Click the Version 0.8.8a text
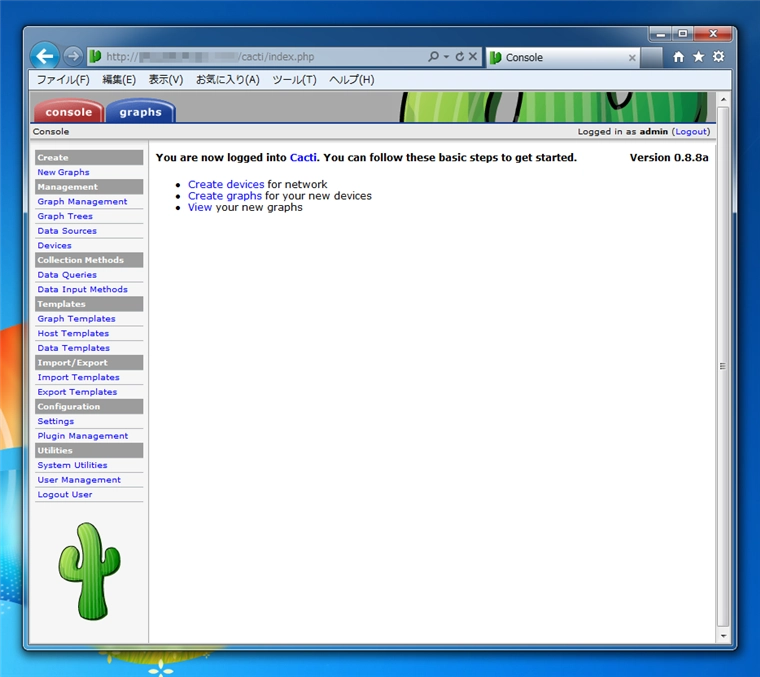 pyautogui.click(x=669, y=157)
